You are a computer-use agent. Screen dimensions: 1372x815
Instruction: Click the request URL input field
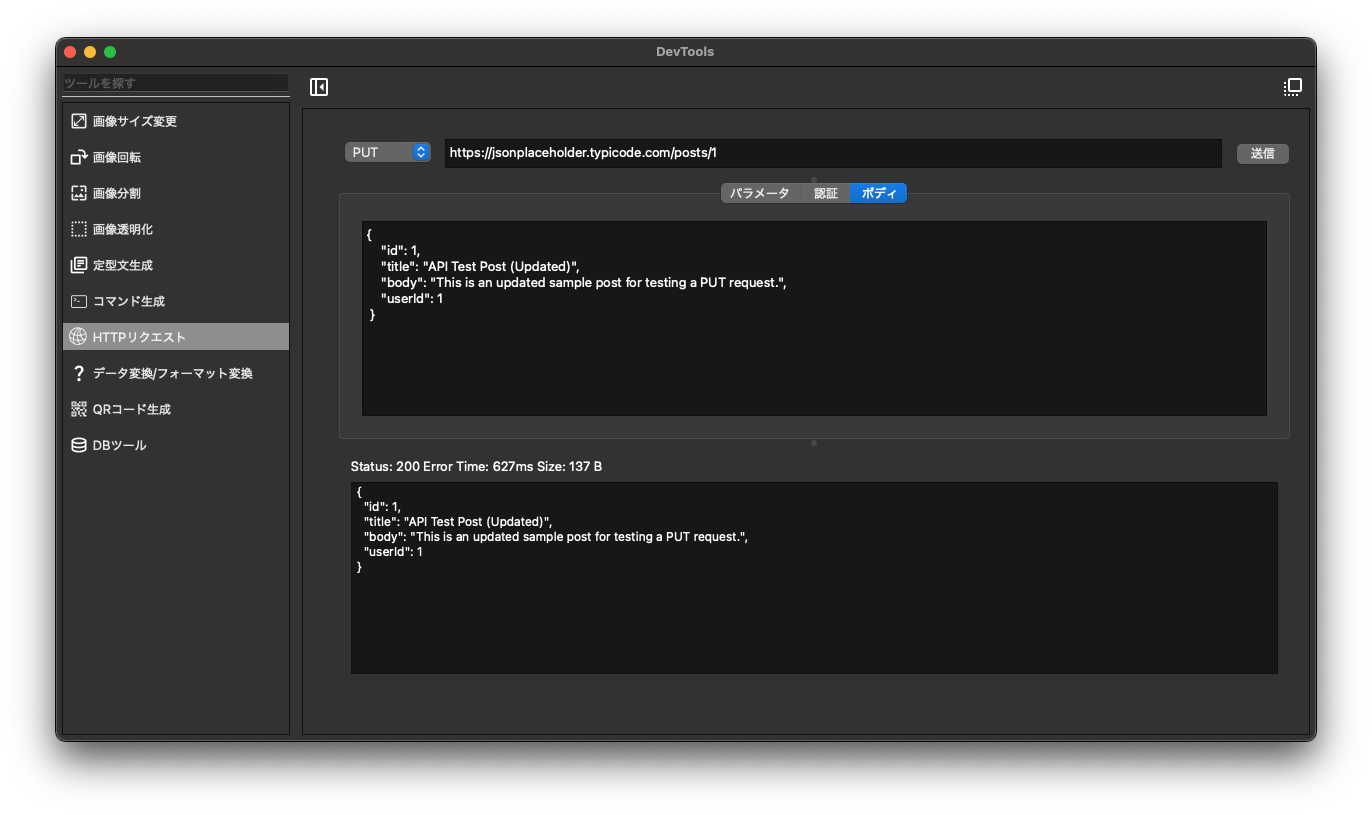point(832,153)
